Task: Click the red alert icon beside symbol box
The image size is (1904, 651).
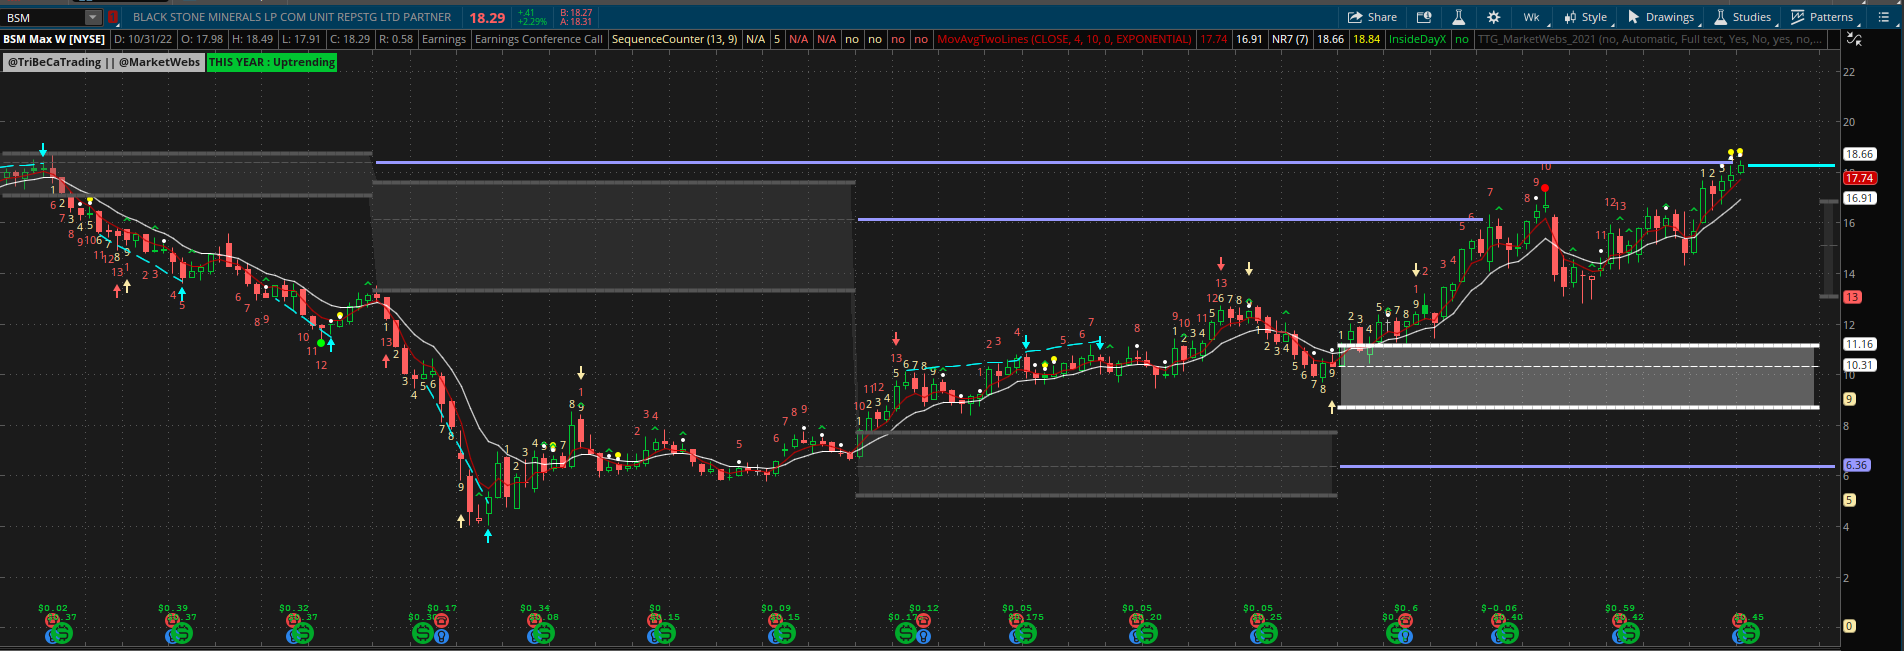Action: 113,17
